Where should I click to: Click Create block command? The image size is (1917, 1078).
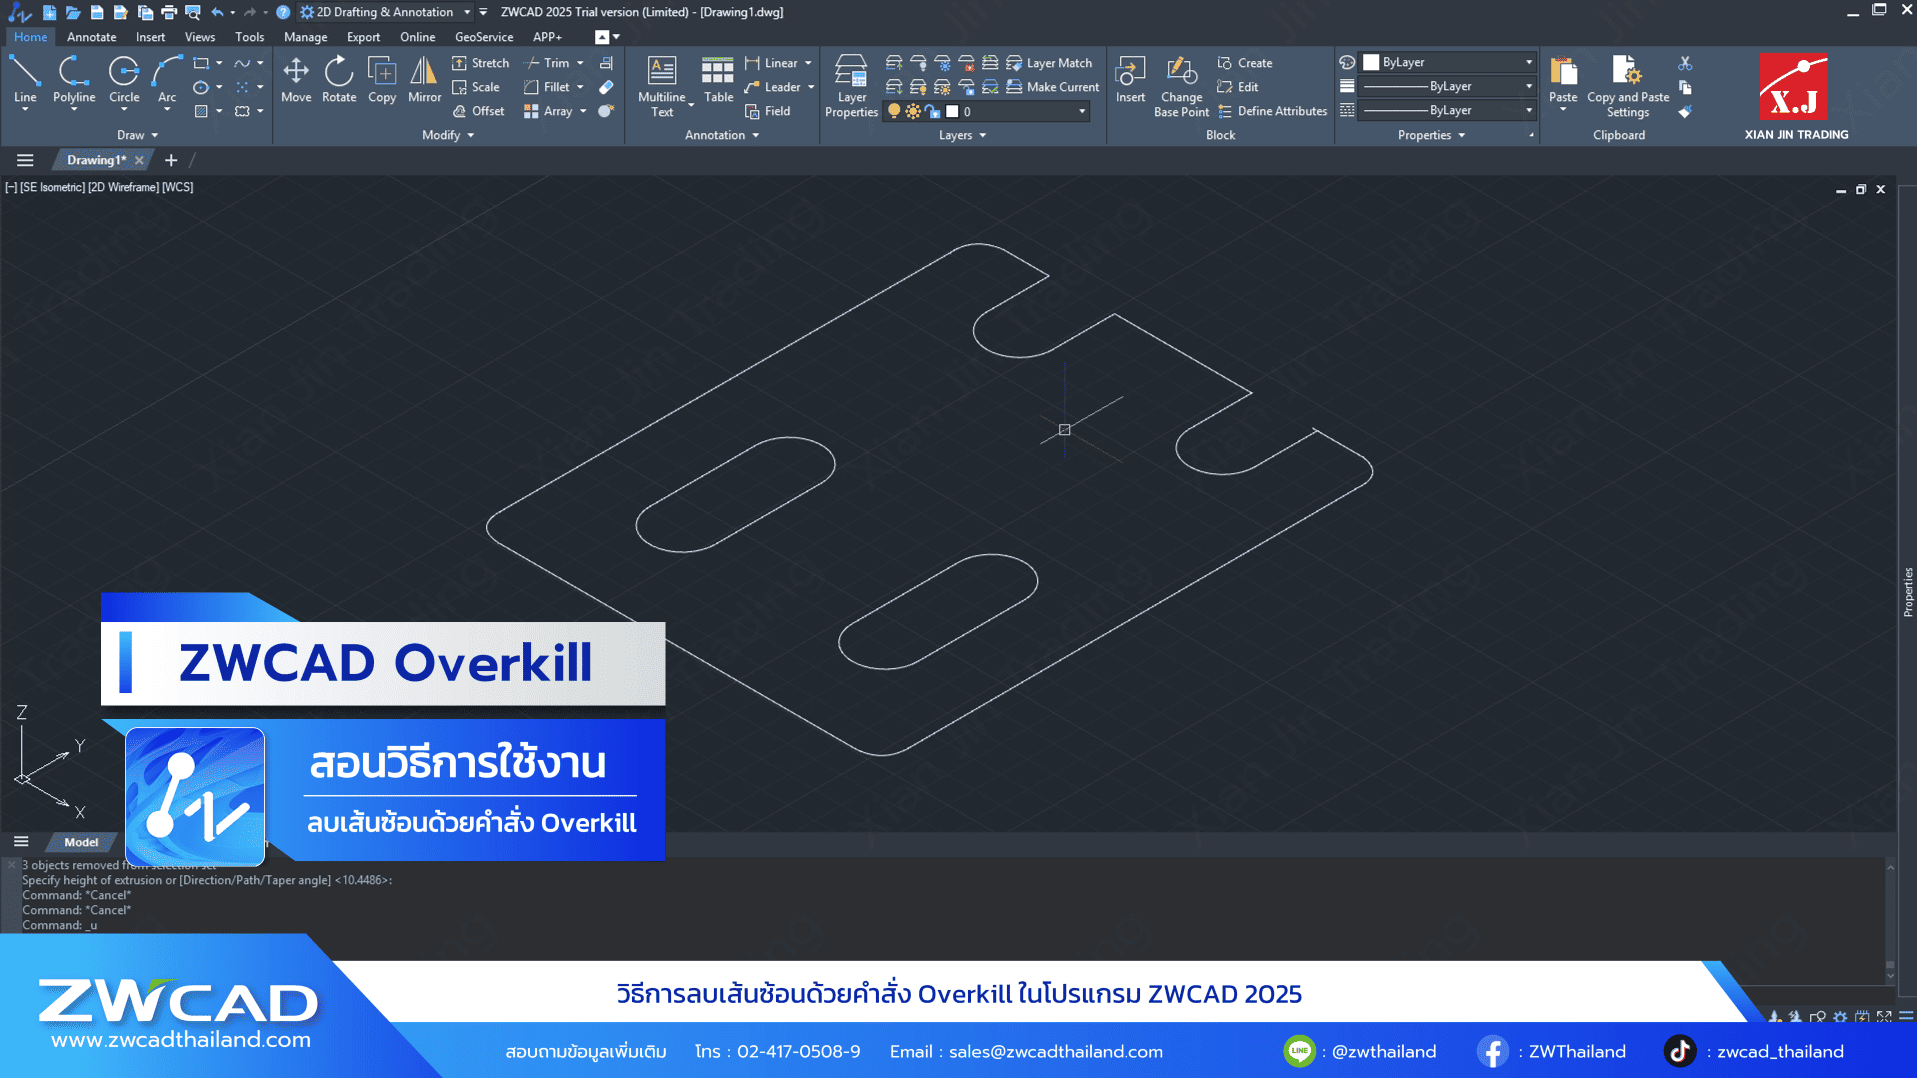[1245, 63]
